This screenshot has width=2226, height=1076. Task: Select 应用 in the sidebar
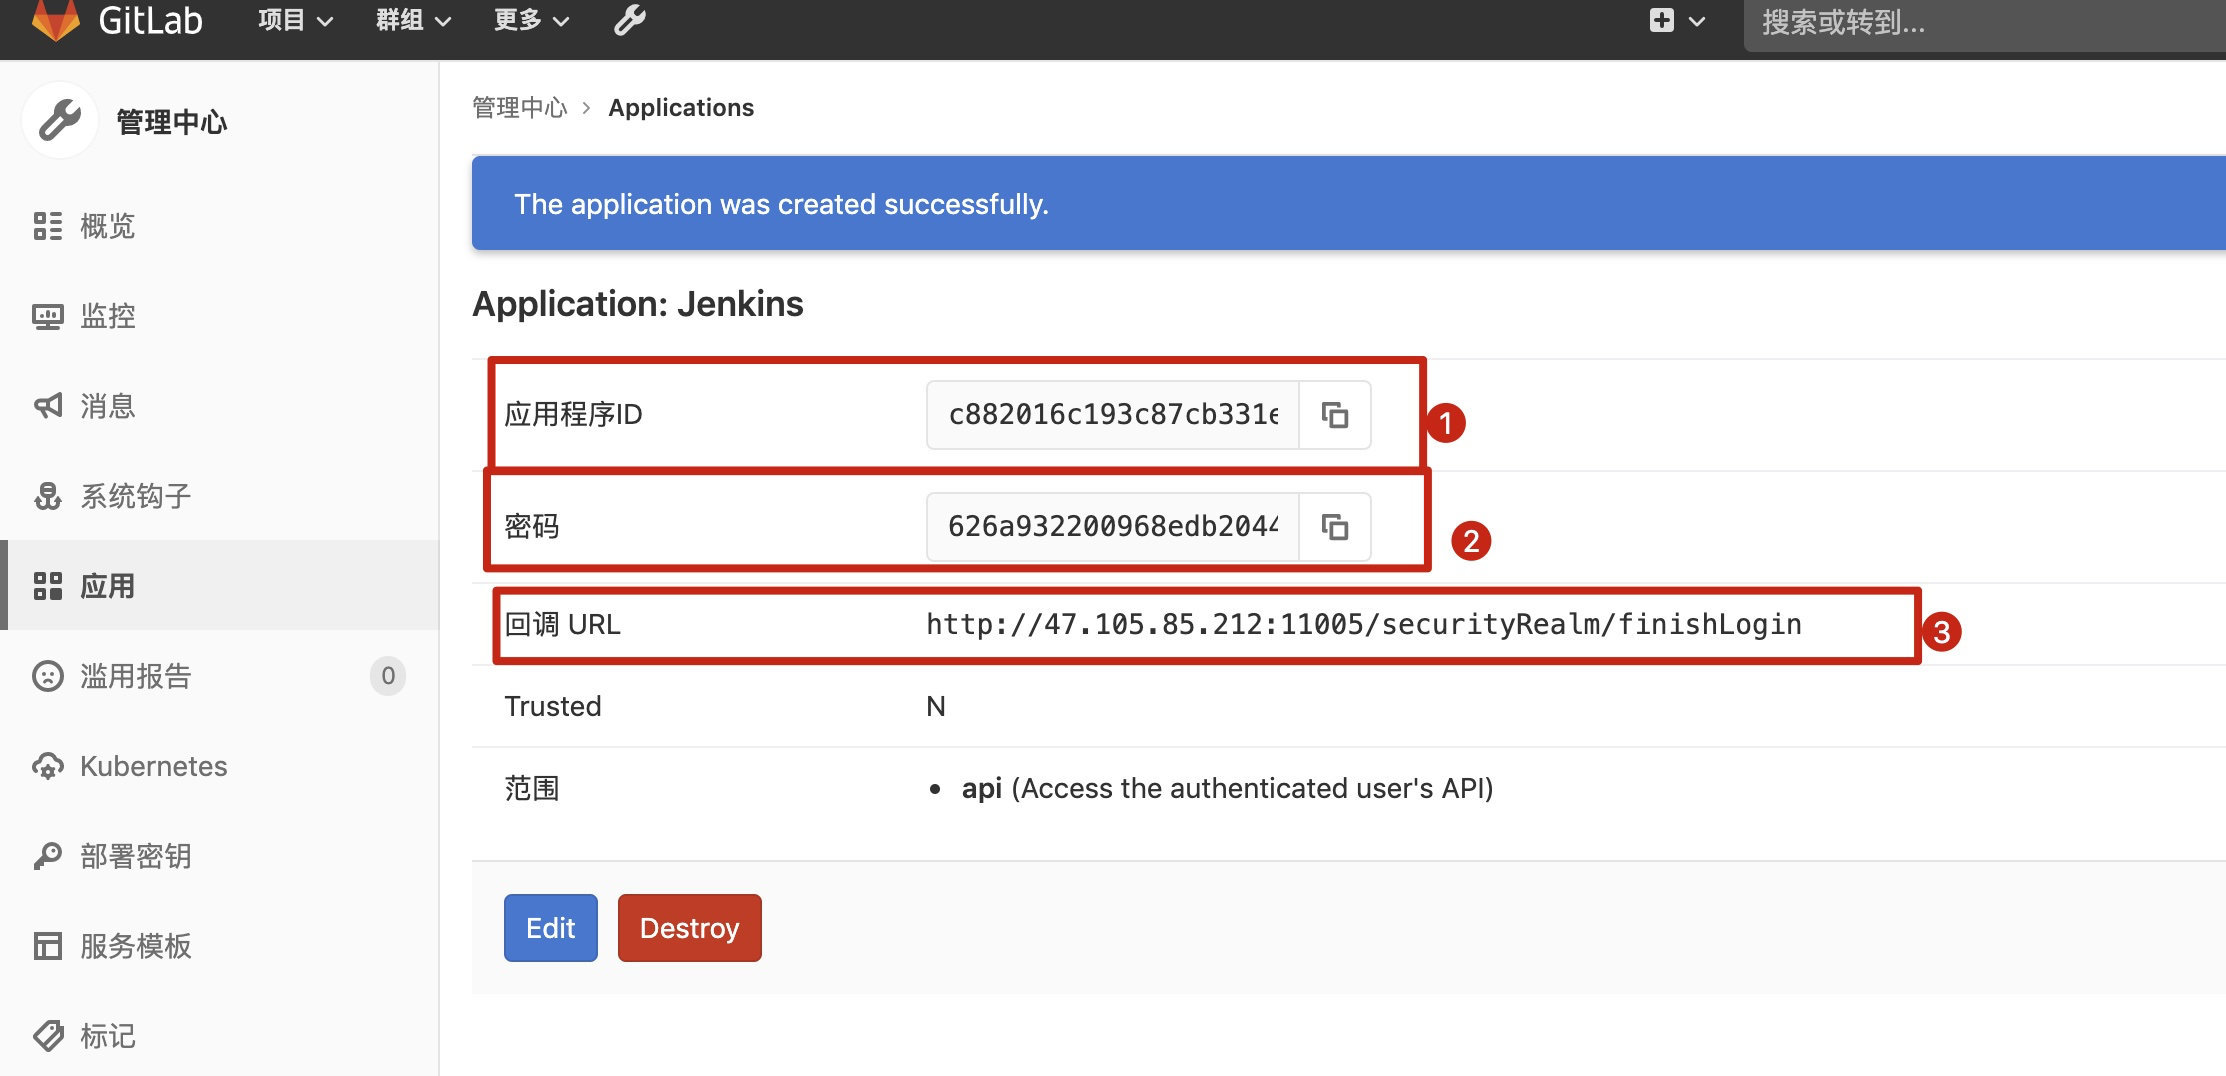(219, 586)
